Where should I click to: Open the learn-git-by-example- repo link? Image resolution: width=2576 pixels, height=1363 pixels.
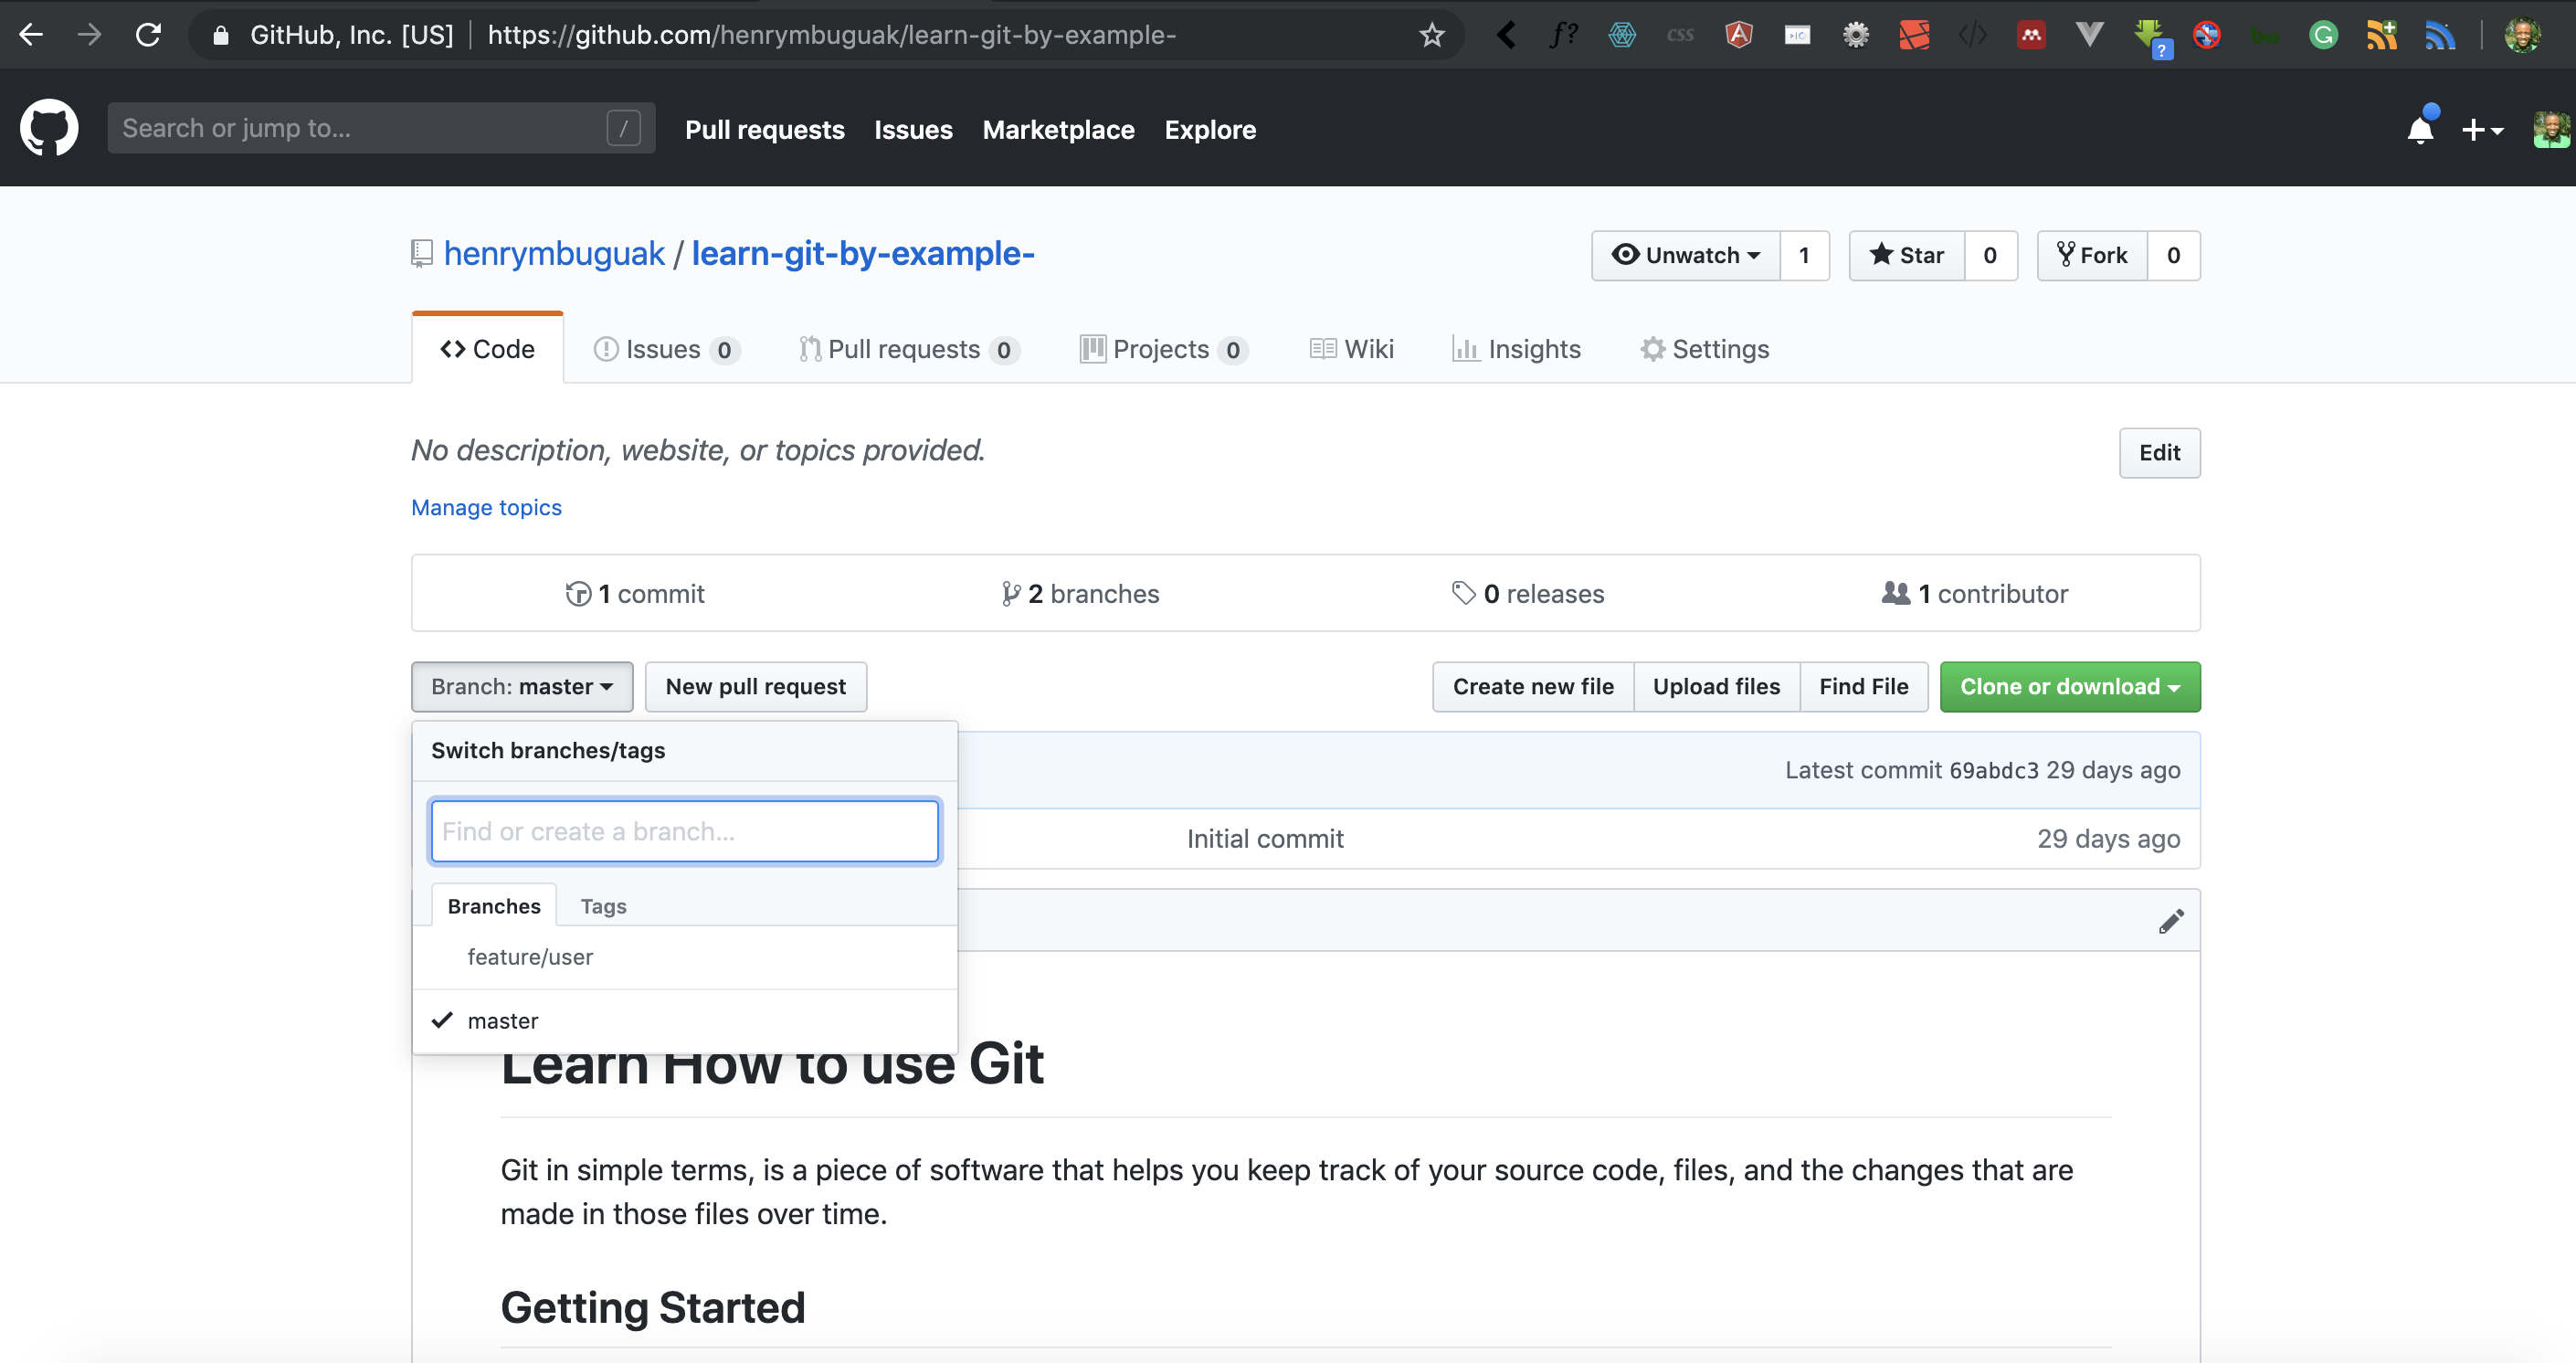click(863, 254)
